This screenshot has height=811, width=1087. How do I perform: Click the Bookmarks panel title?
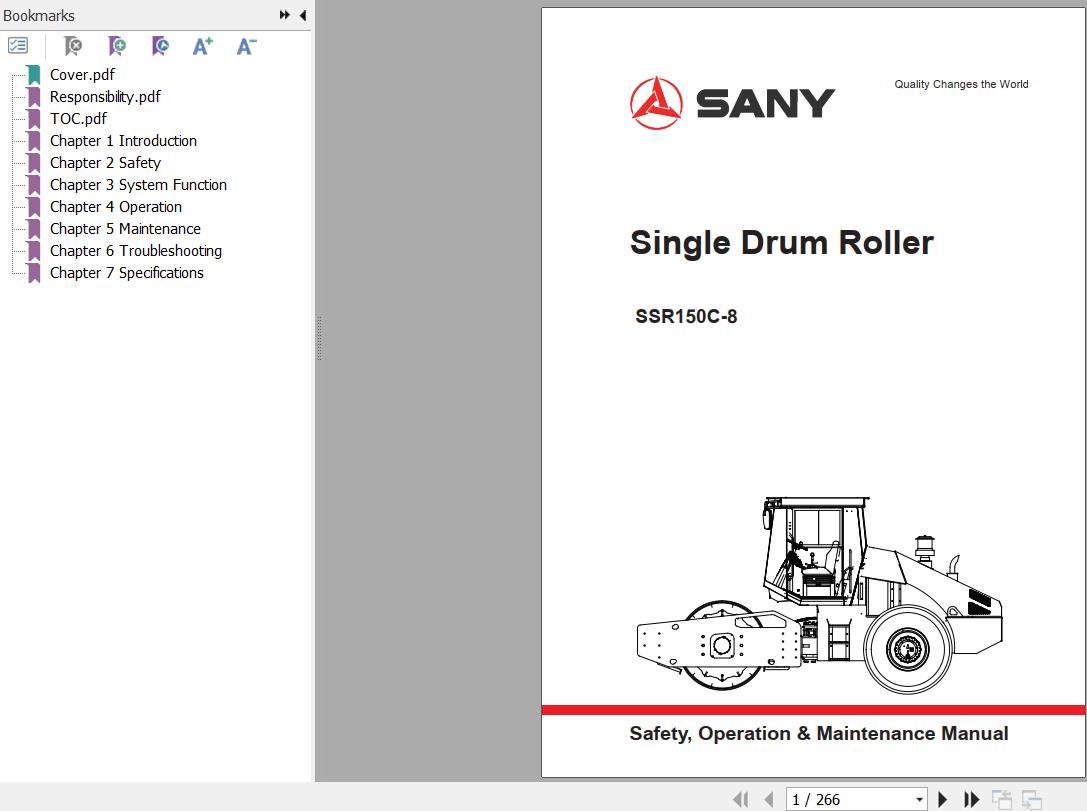click(39, 15)
